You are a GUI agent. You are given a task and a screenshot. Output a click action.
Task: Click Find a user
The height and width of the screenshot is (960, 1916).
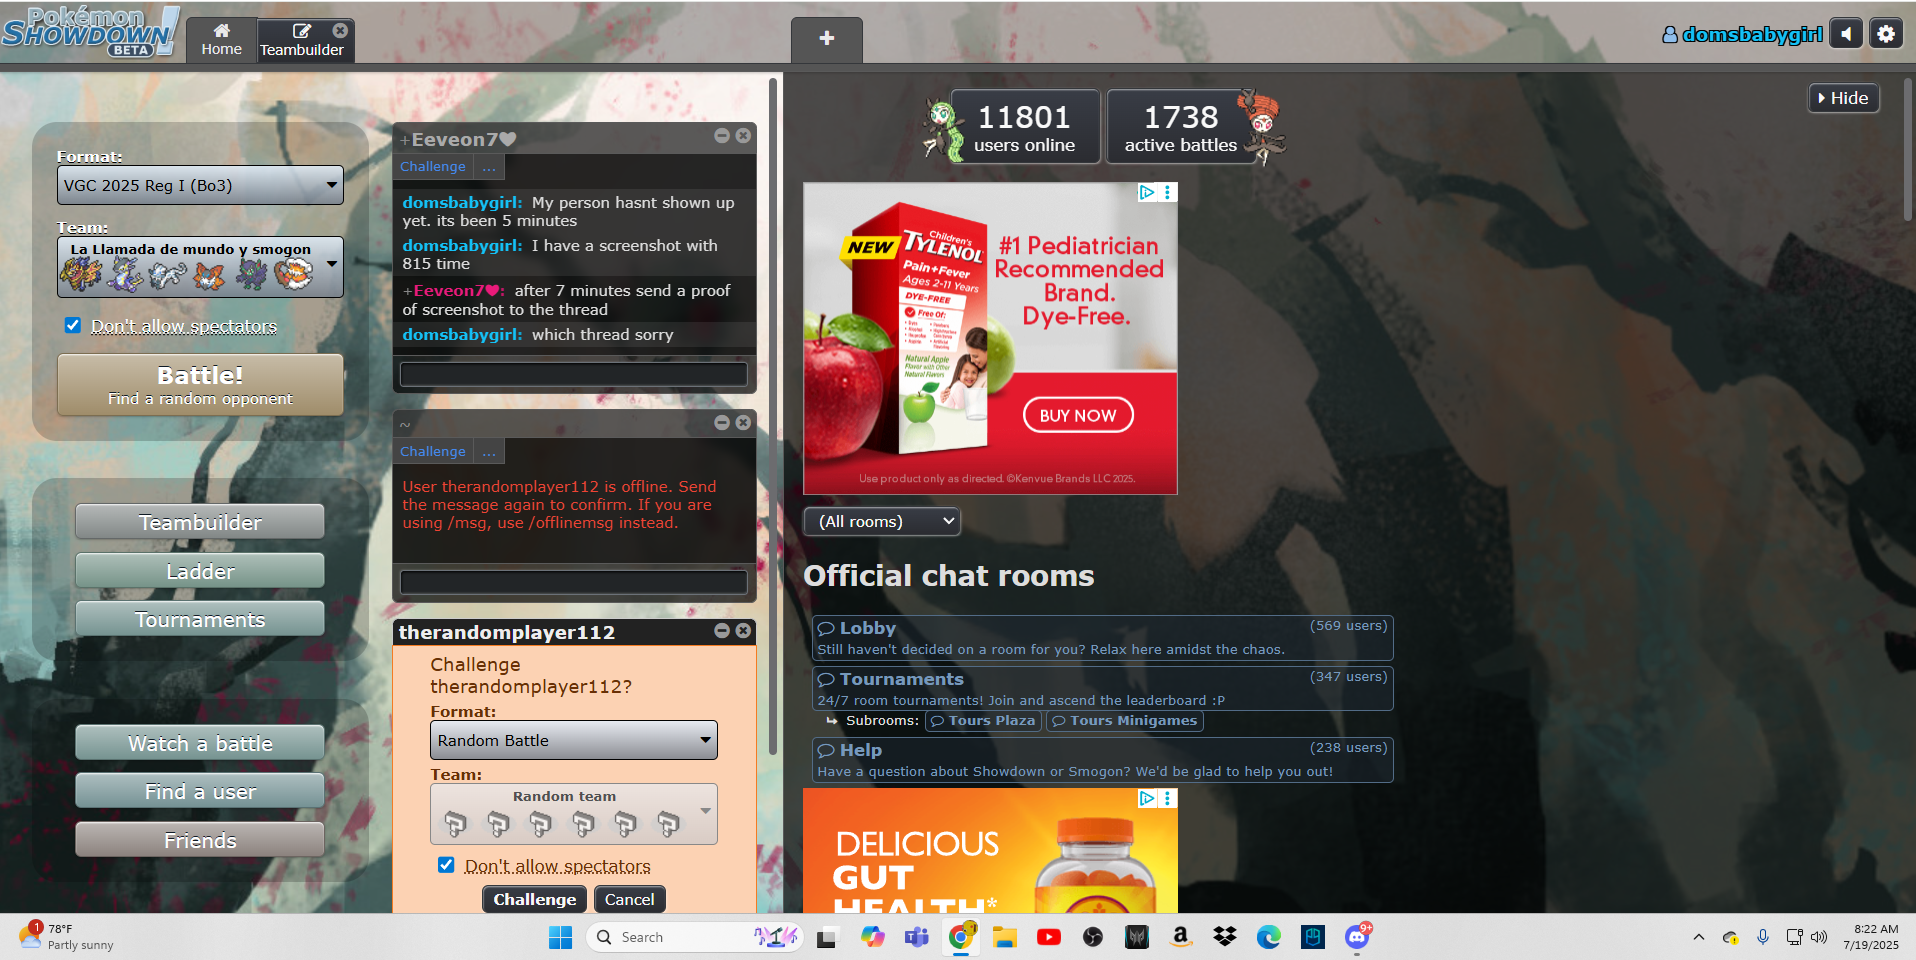click(200, 791)
